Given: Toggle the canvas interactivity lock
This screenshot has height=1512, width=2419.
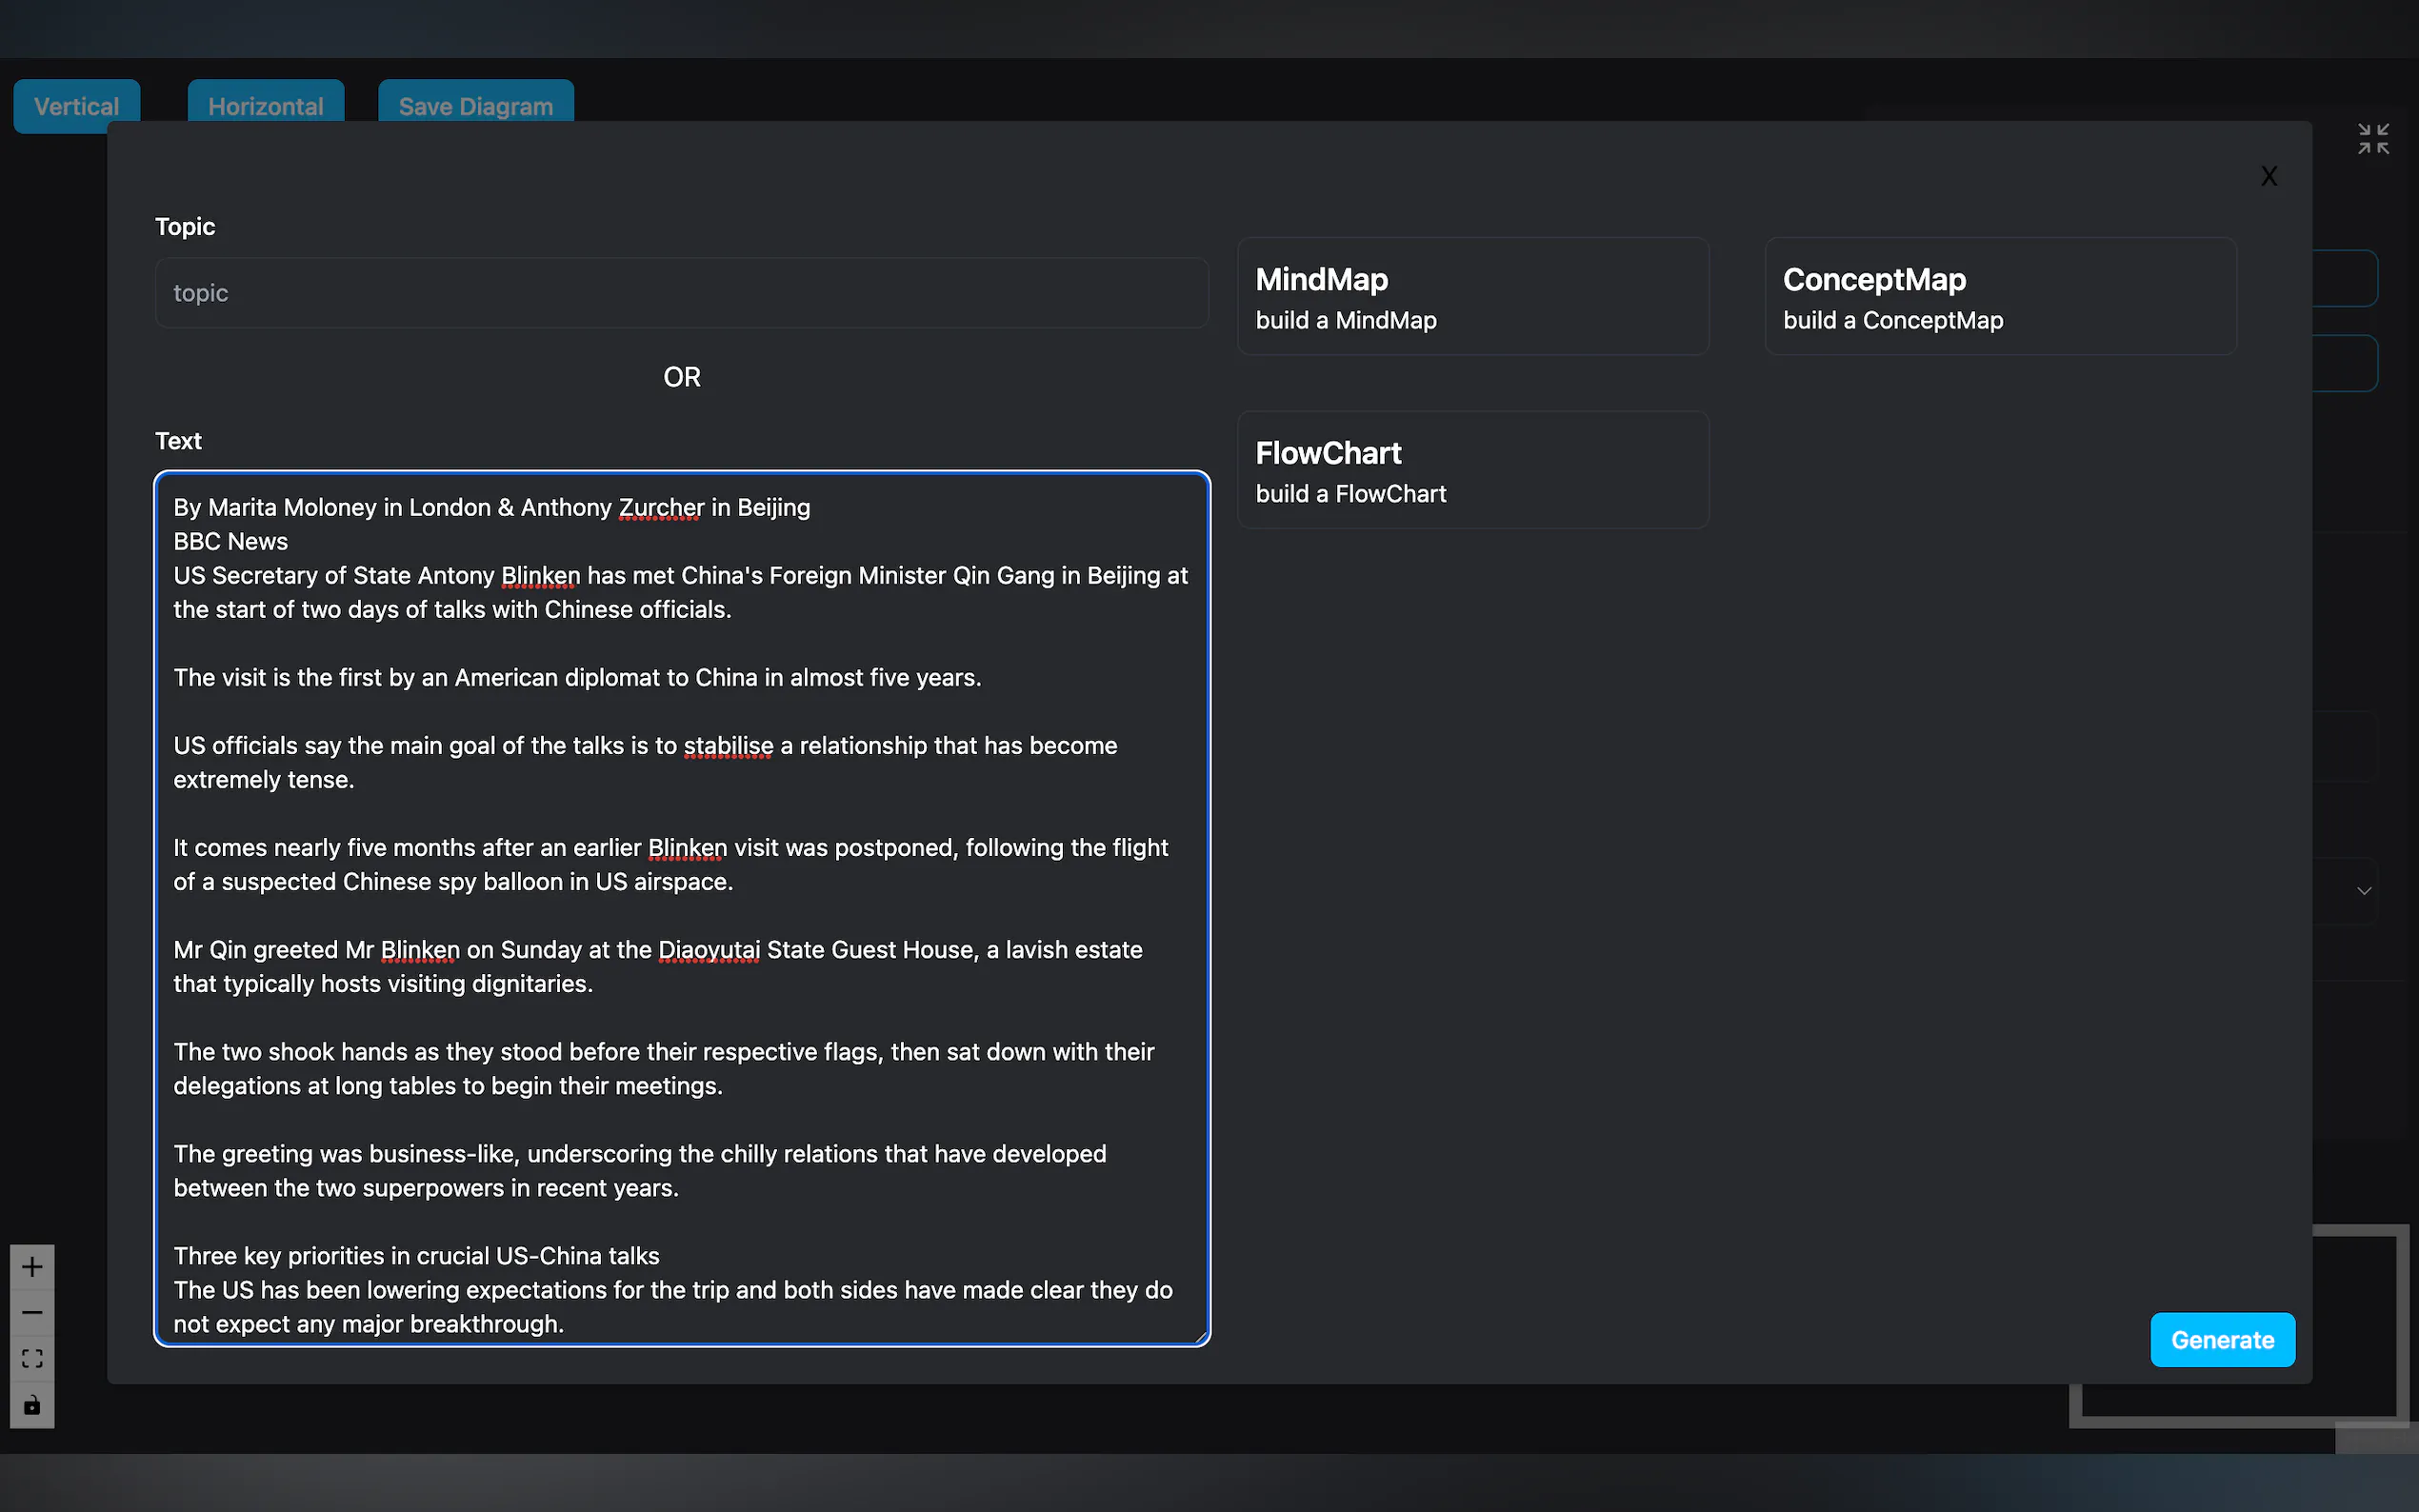Looking at the screenshot, I should tap(32, 1405).
